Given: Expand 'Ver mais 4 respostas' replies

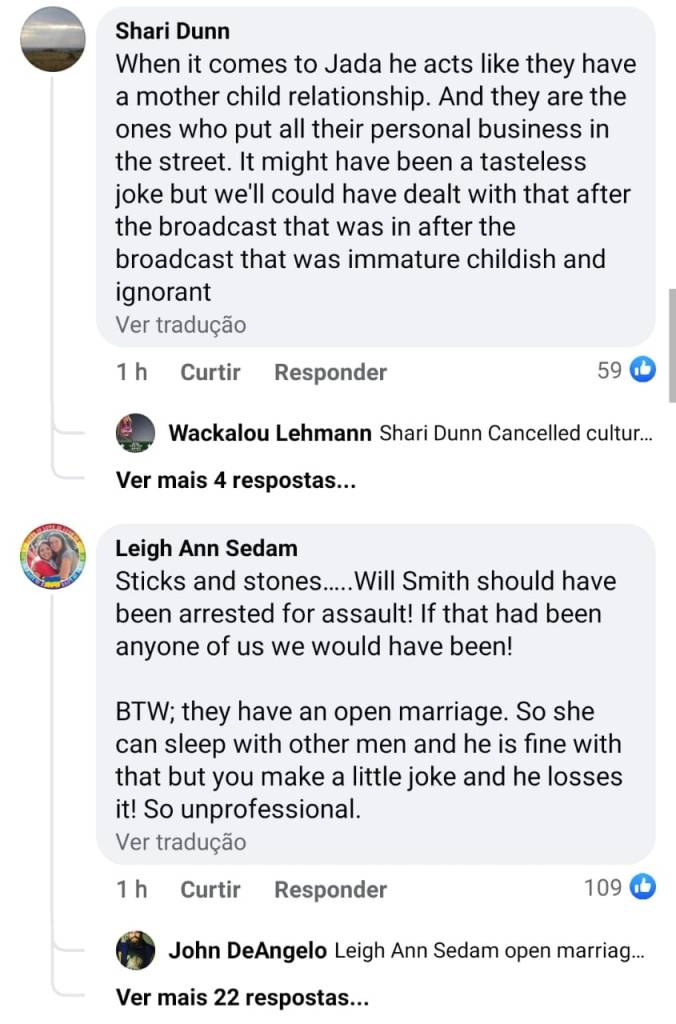Looking at the screenshot, I should point(236,481).
